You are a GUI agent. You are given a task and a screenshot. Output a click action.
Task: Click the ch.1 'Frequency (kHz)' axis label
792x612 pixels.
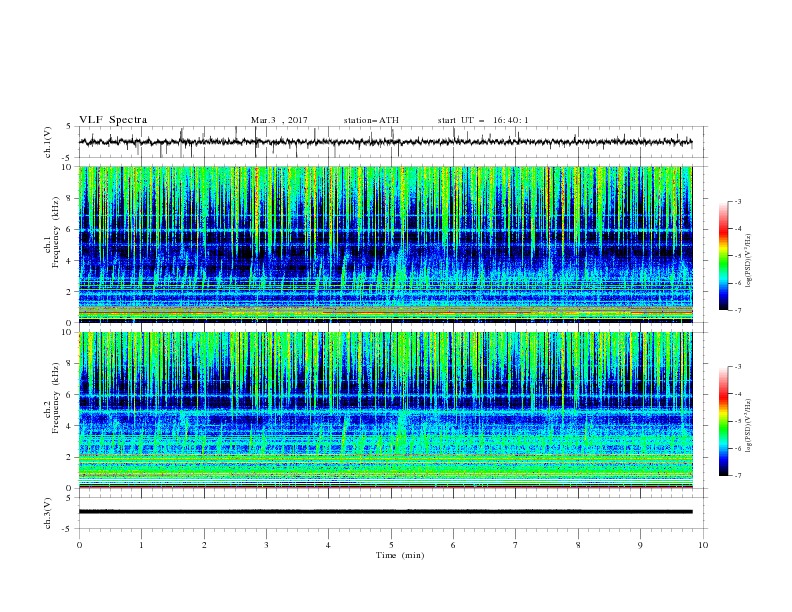56,233
